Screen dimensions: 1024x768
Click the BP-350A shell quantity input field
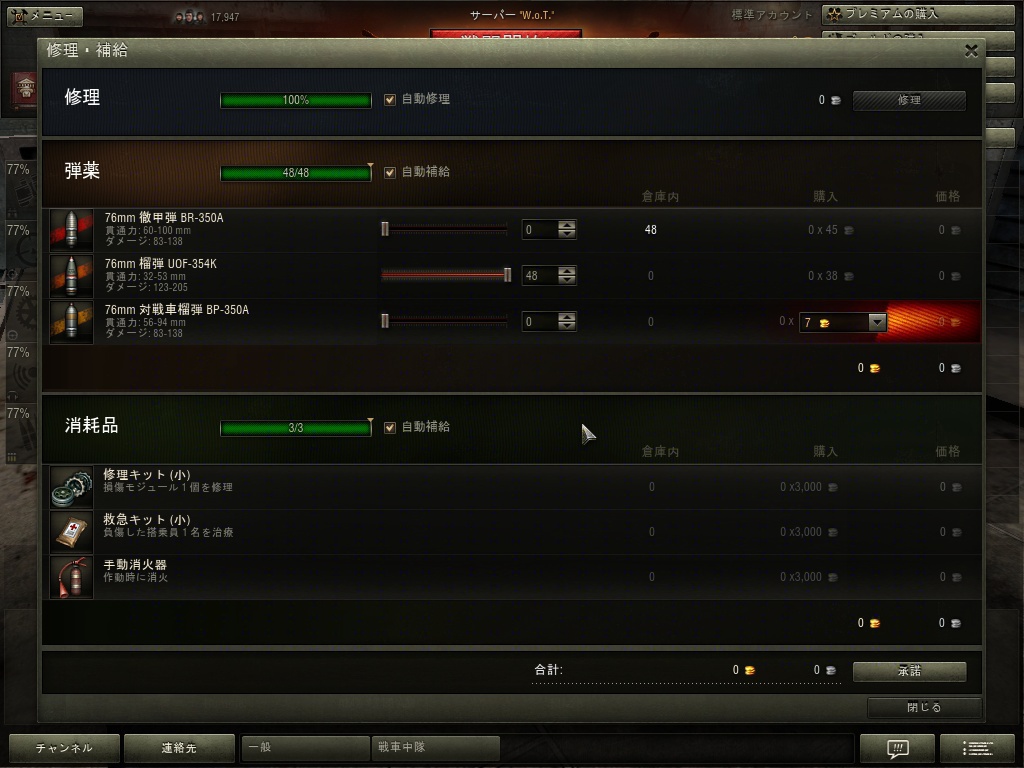pyautogui.click(x=539, y=321)
